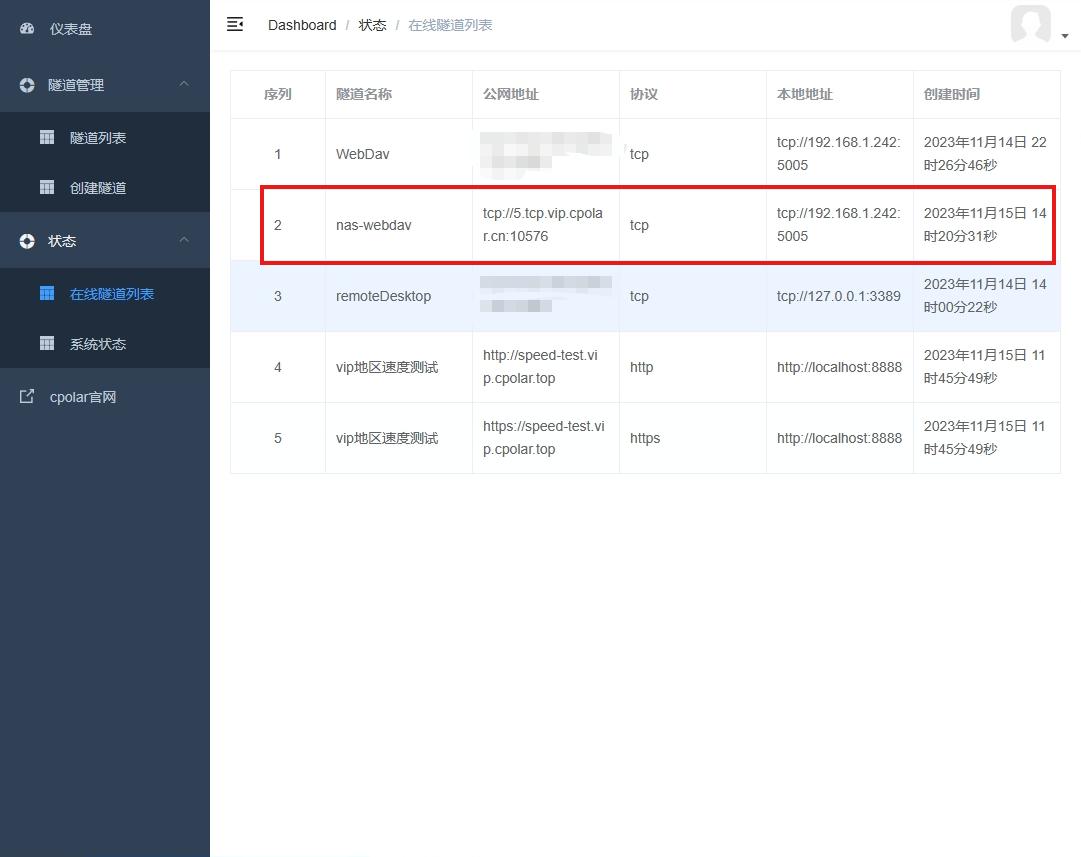Collapse the 隧道管理 menu chevron
Image resolution: width=1081 pixels, height=857 pixels.
(x=184, y=83)
